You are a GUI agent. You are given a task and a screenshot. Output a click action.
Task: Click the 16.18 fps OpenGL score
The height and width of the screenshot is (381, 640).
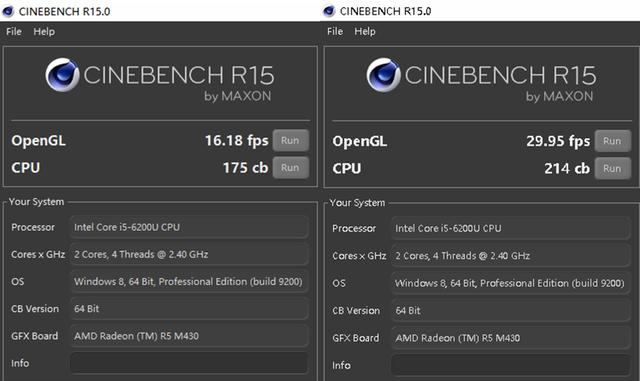236,140
